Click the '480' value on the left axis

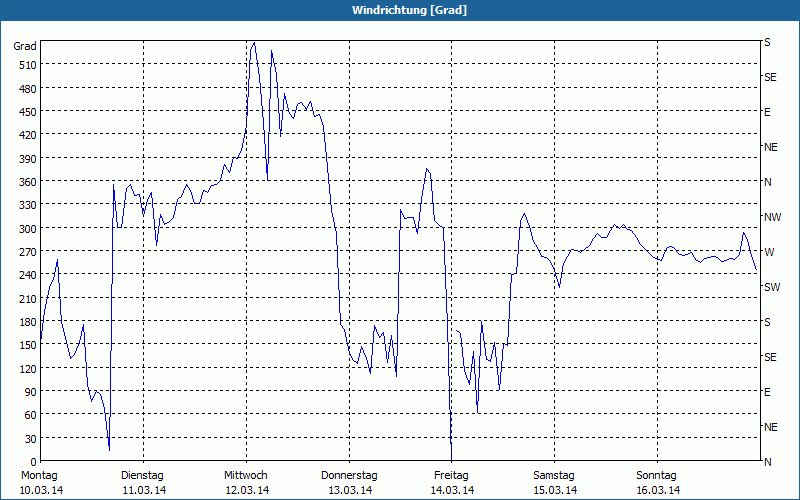click(x=28, y=89)
